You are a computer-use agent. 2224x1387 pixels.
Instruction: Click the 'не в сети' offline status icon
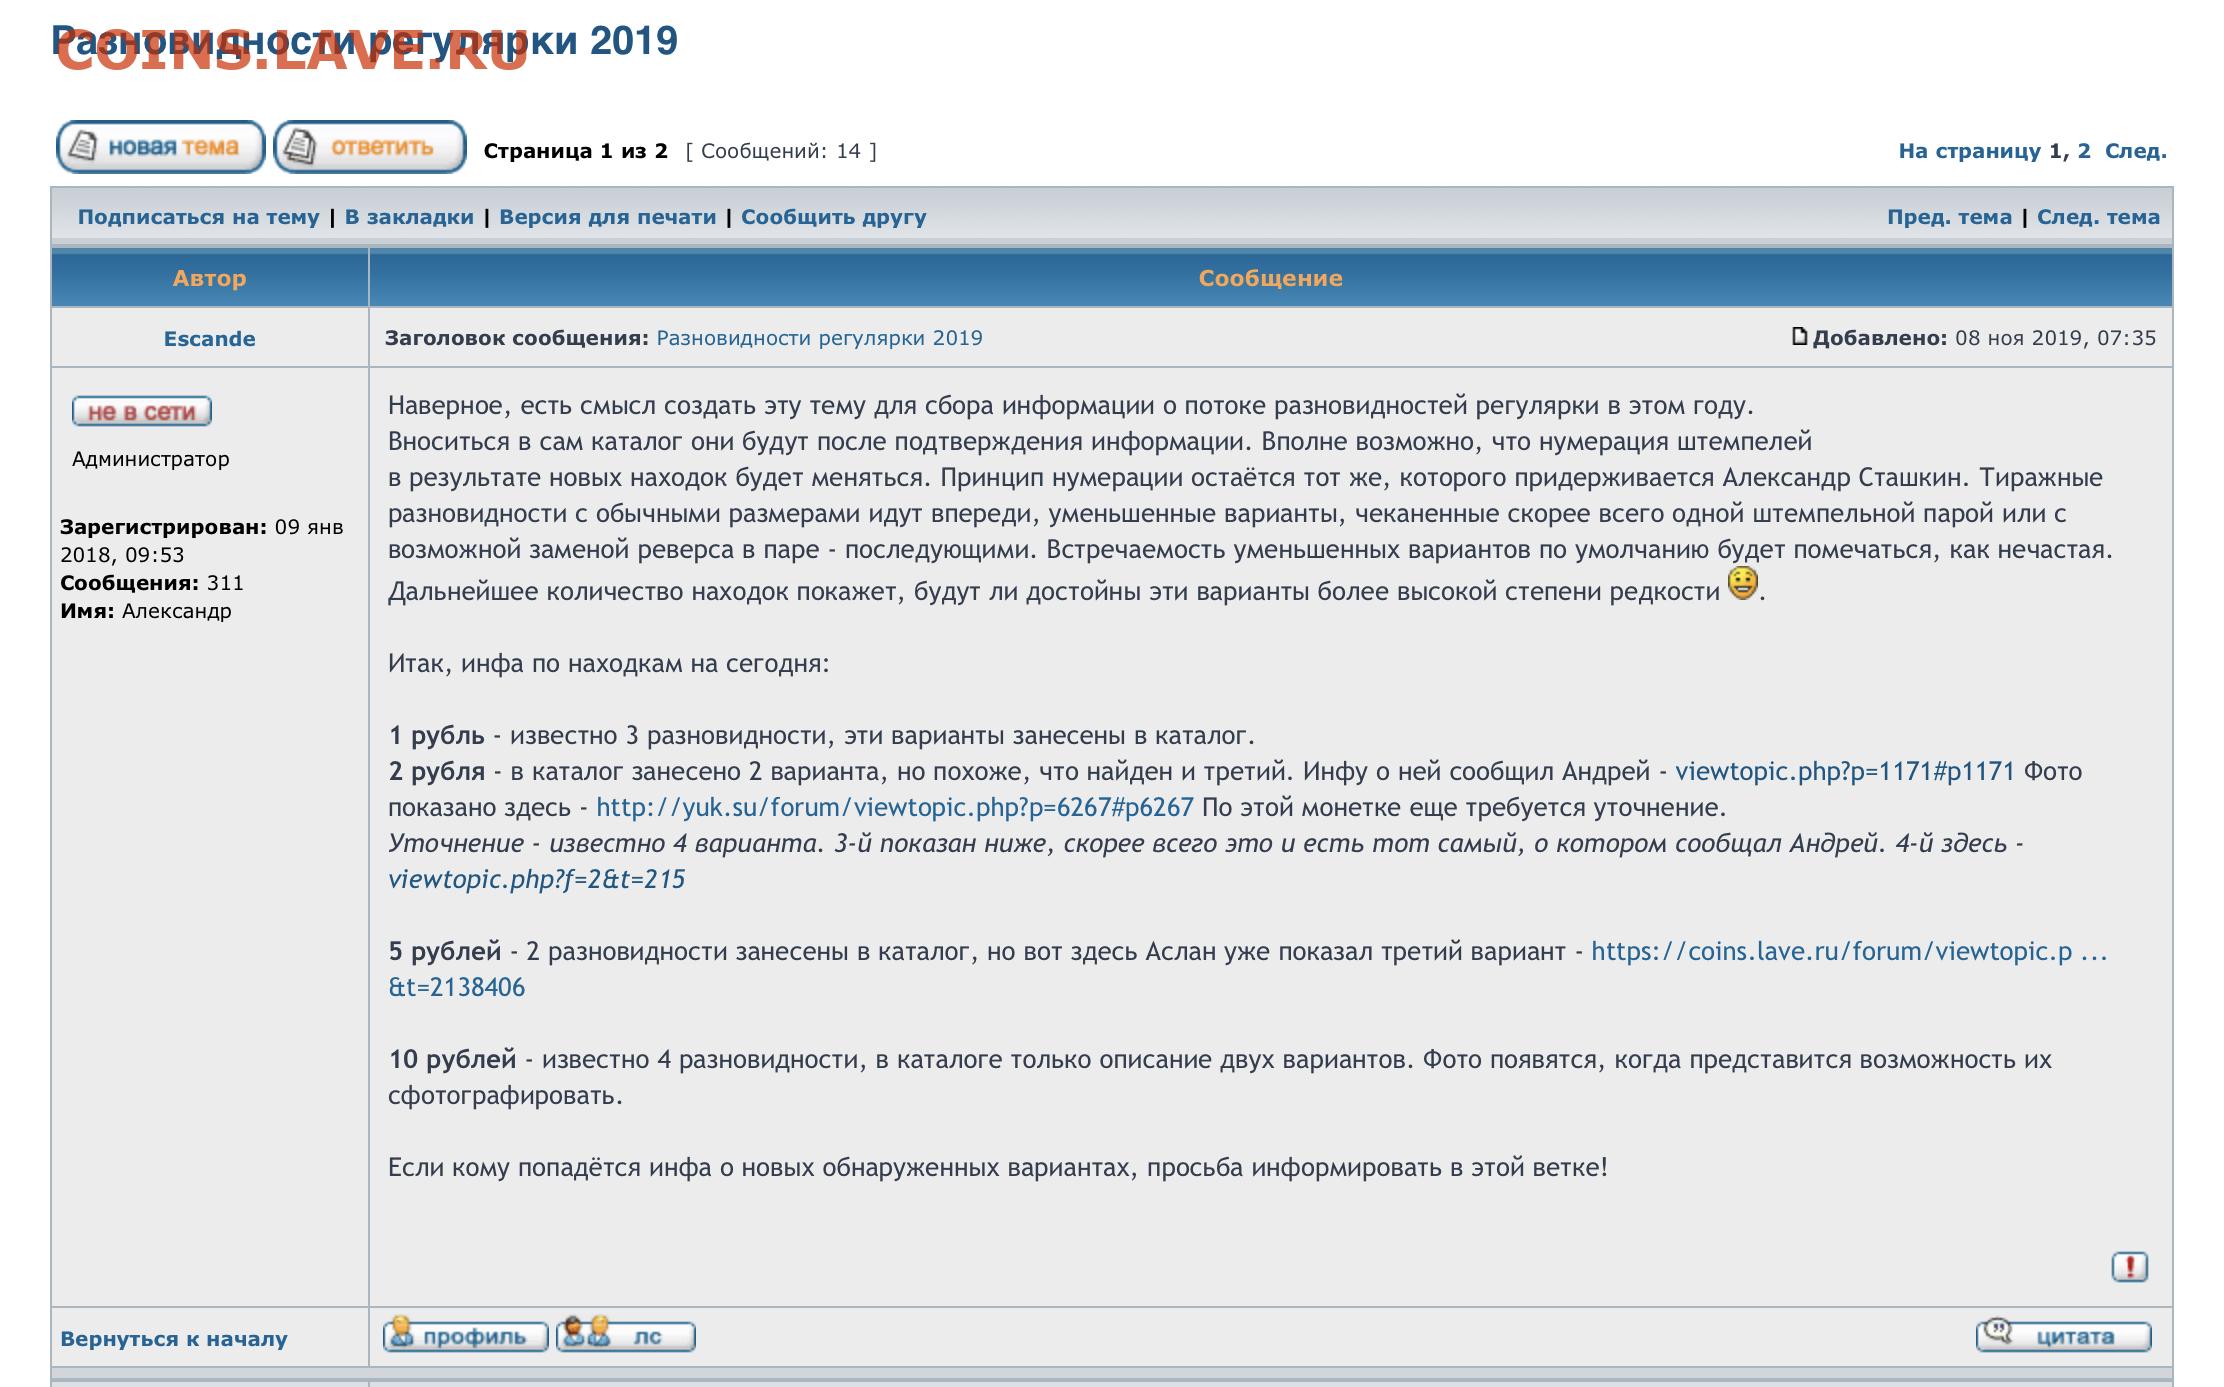(142, 411)
